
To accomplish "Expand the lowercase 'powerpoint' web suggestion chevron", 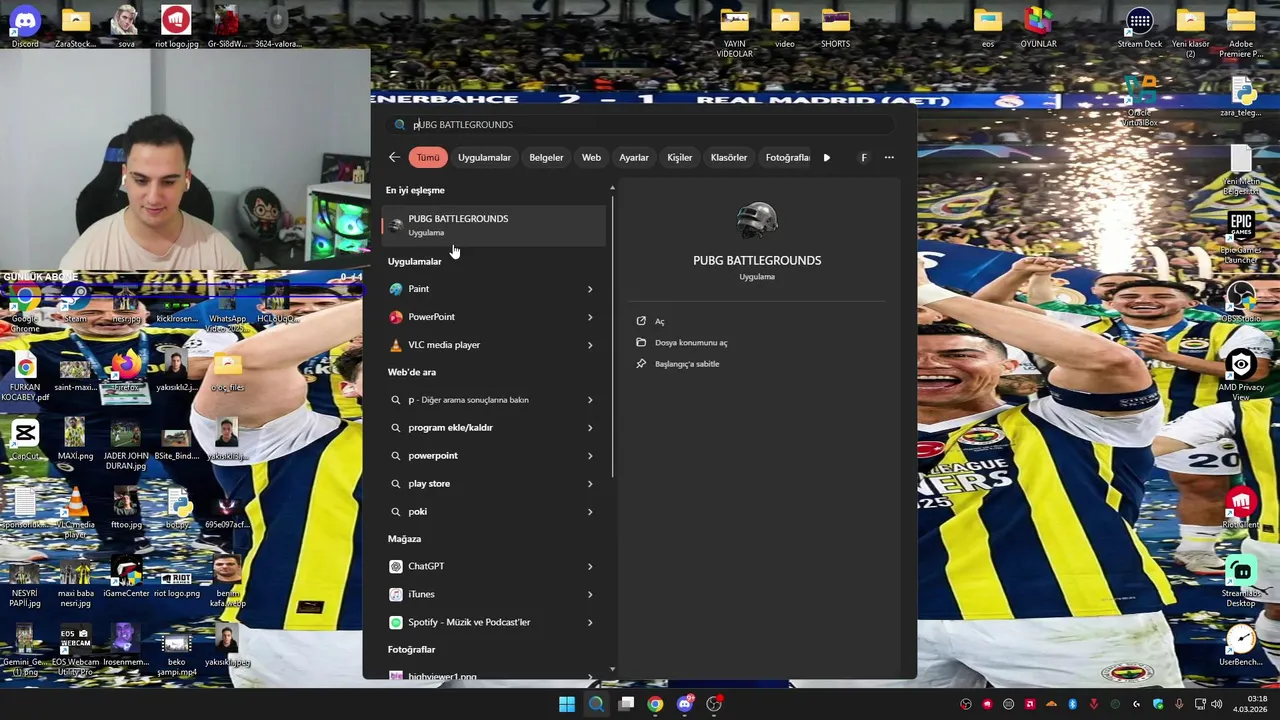I will 590,456.
